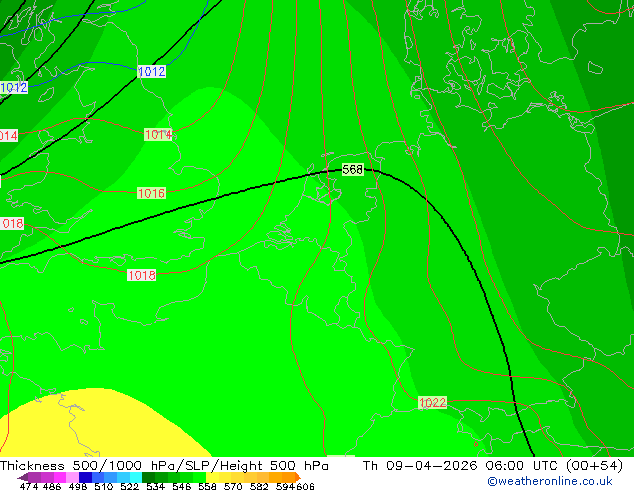Click the 1022 isobar label
This screenshot has width=634, height=490.
[432, 403]
